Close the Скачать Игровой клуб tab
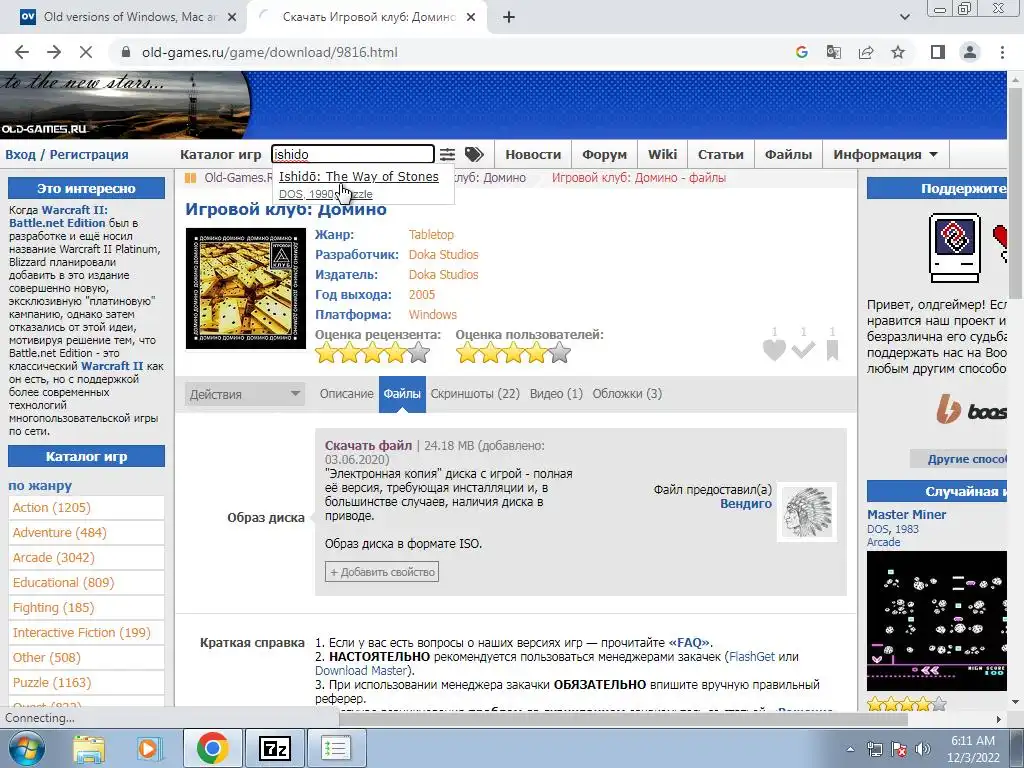The width and height of the screenshot is (1024, 768). point(471,18)
